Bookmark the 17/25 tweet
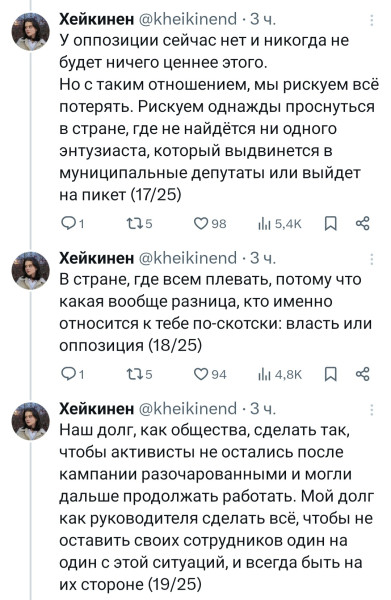Screen dimensions: 391x600 (331, 223)
